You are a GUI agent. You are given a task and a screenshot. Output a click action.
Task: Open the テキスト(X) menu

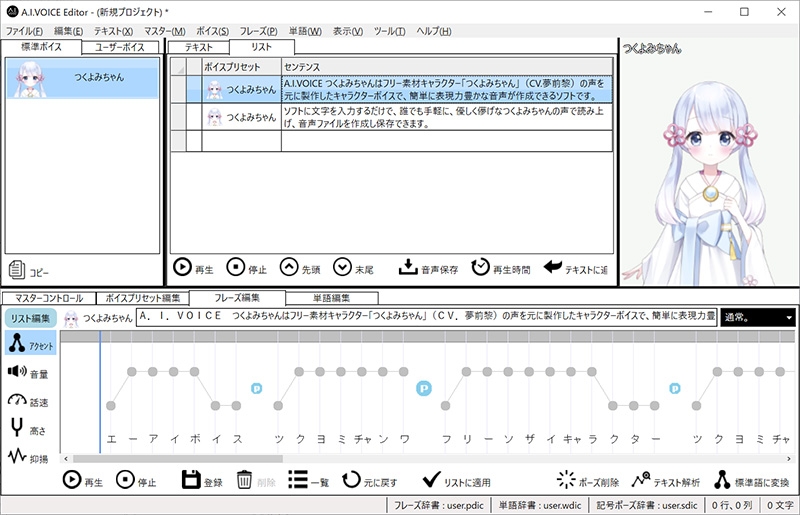113,31
